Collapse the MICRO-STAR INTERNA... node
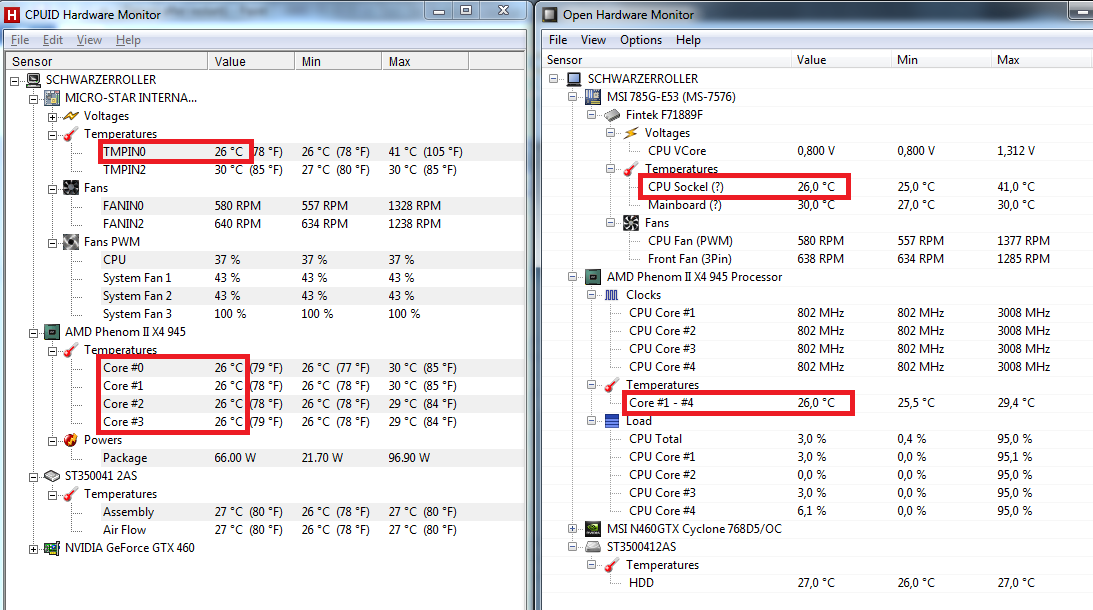Viewport: 1093px width, 610px height. point(33,98)
